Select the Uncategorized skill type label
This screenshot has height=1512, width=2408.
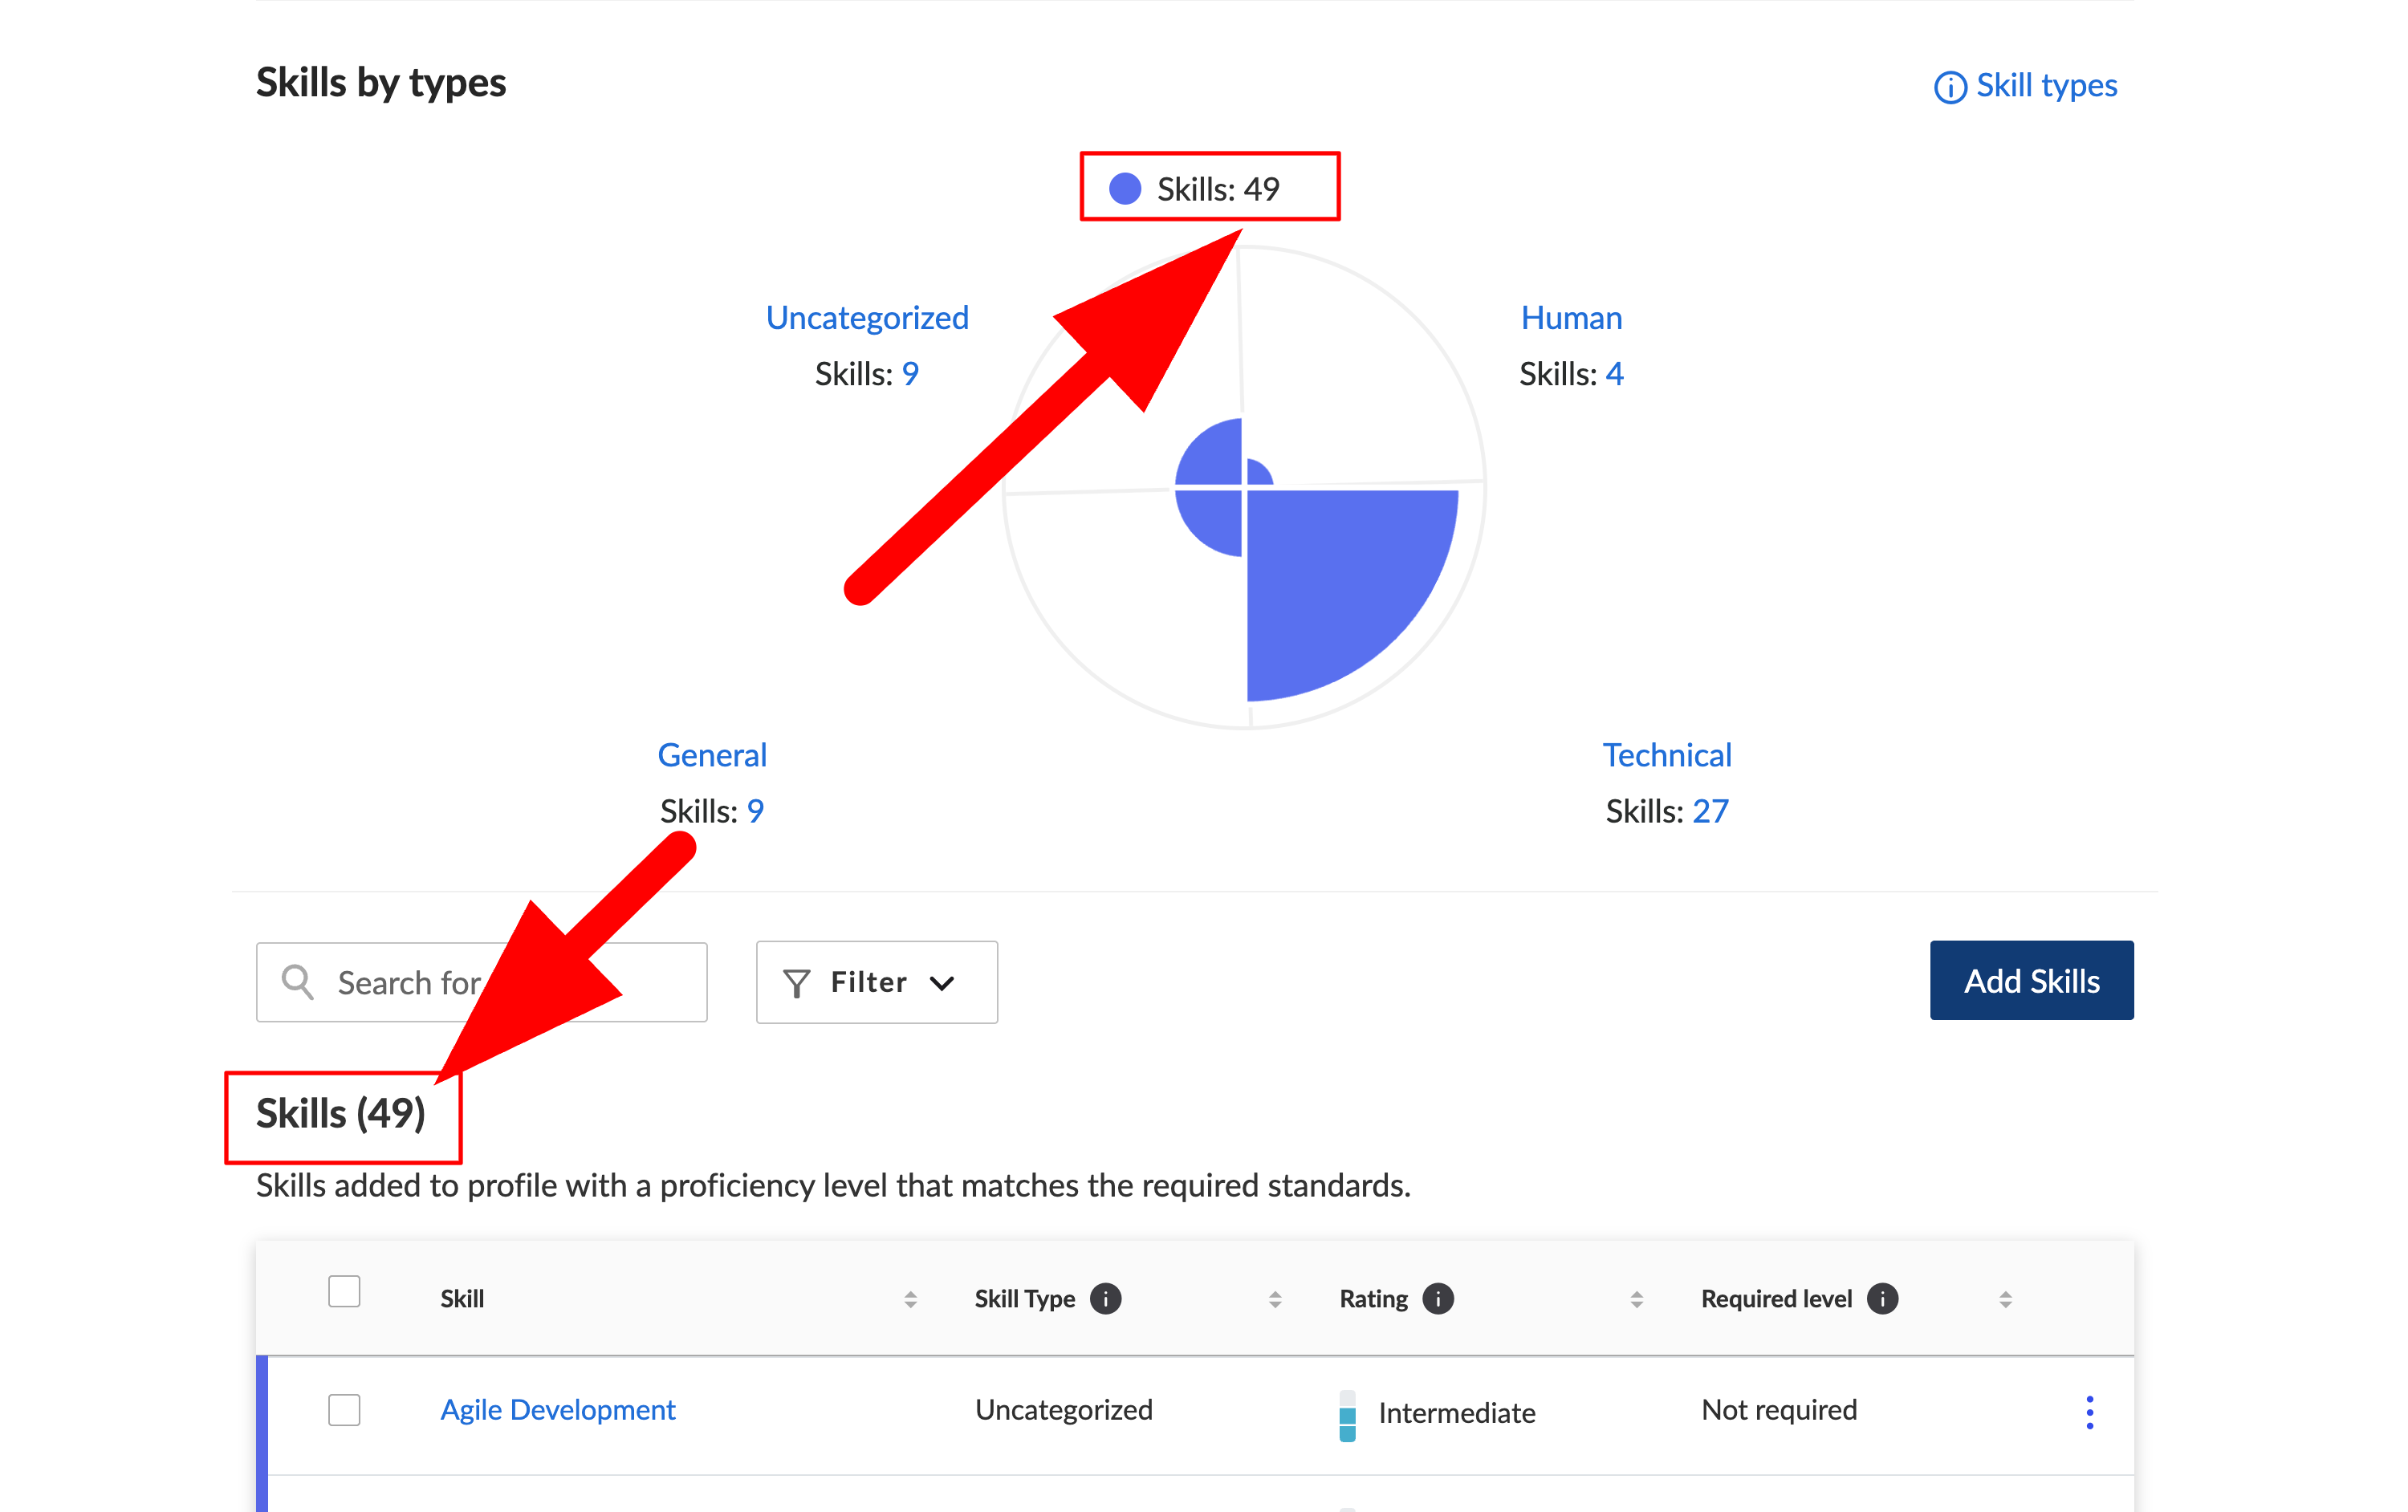pyautogui.click(x=867, y=318)
